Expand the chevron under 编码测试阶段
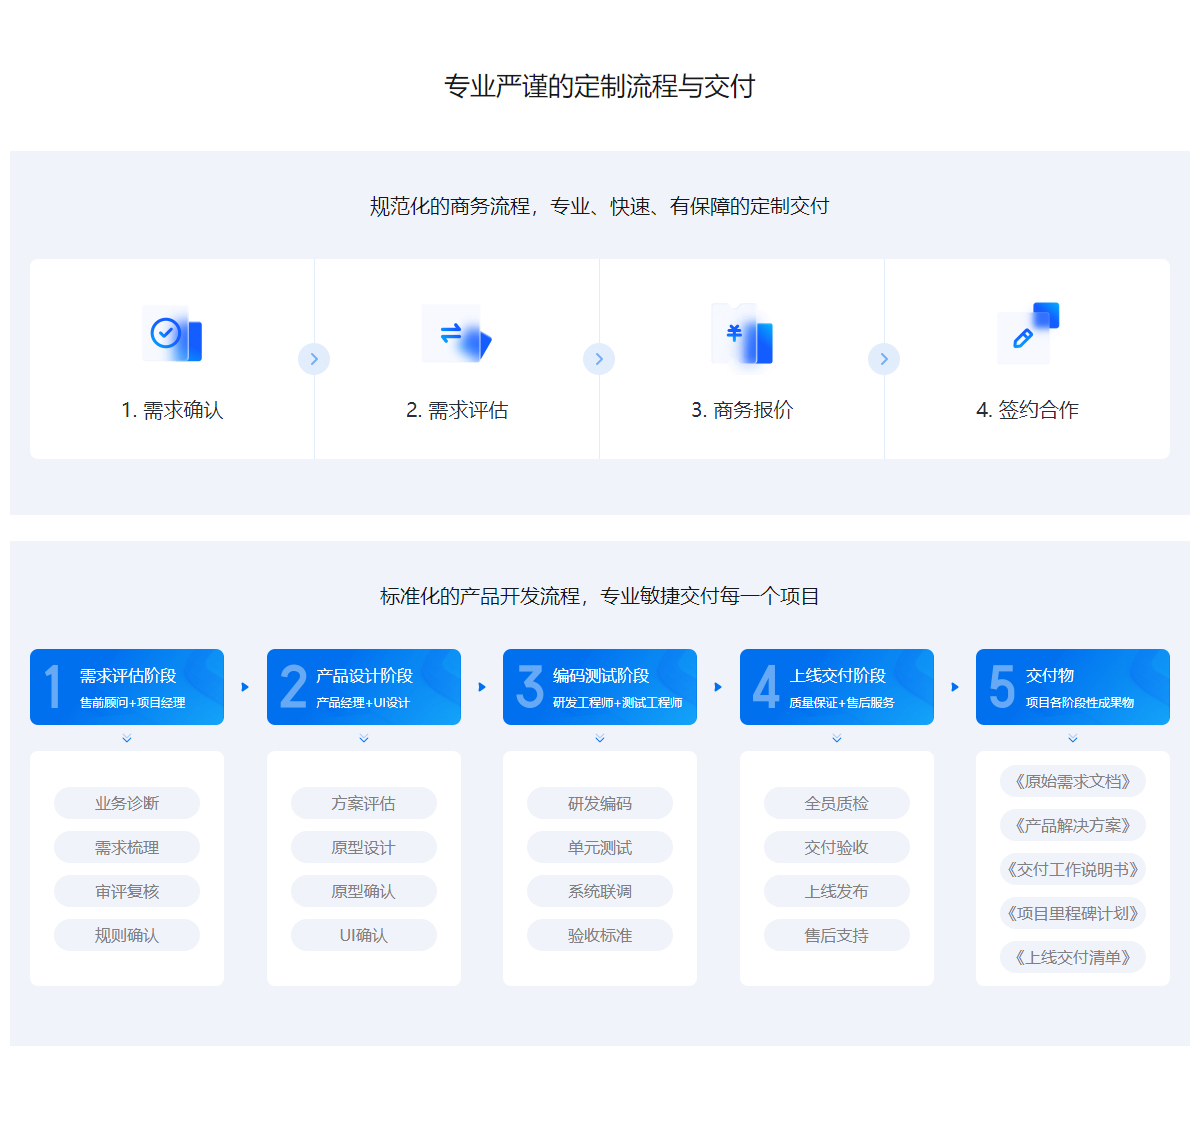This screenshot has height=1130, width=1200. (x=600, y=739)
